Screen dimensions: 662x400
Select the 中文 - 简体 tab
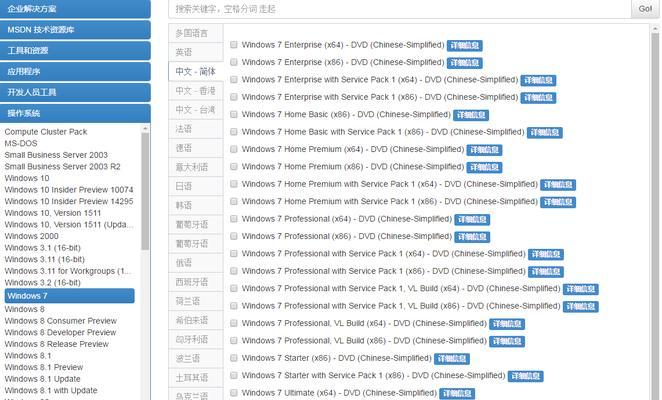click(x=195, y=71)
